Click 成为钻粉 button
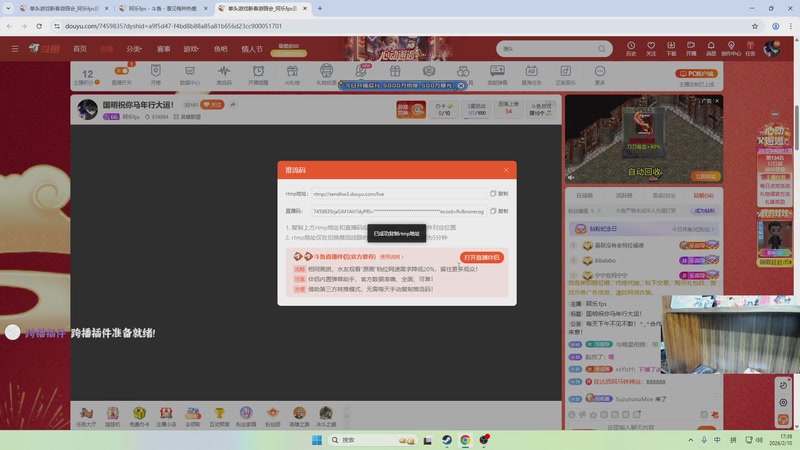 704,211
